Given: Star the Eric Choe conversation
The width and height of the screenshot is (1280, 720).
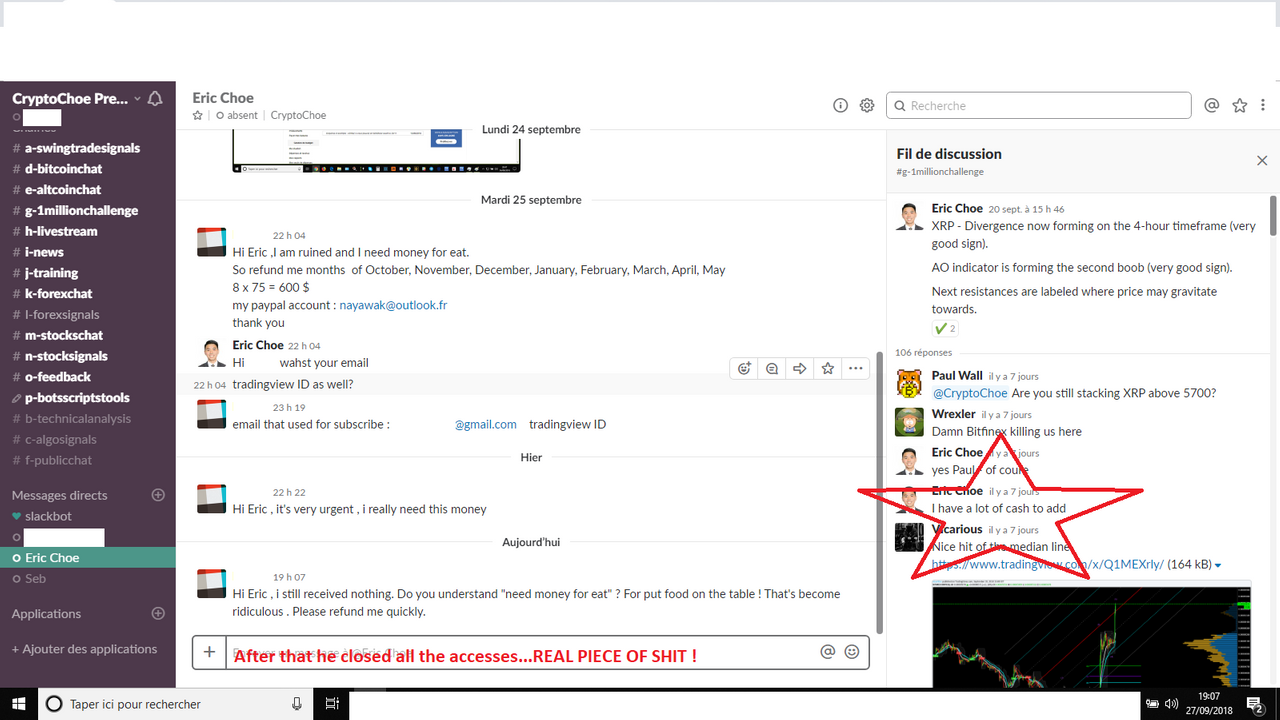Looking at the screenshot, I should (198, 115).
